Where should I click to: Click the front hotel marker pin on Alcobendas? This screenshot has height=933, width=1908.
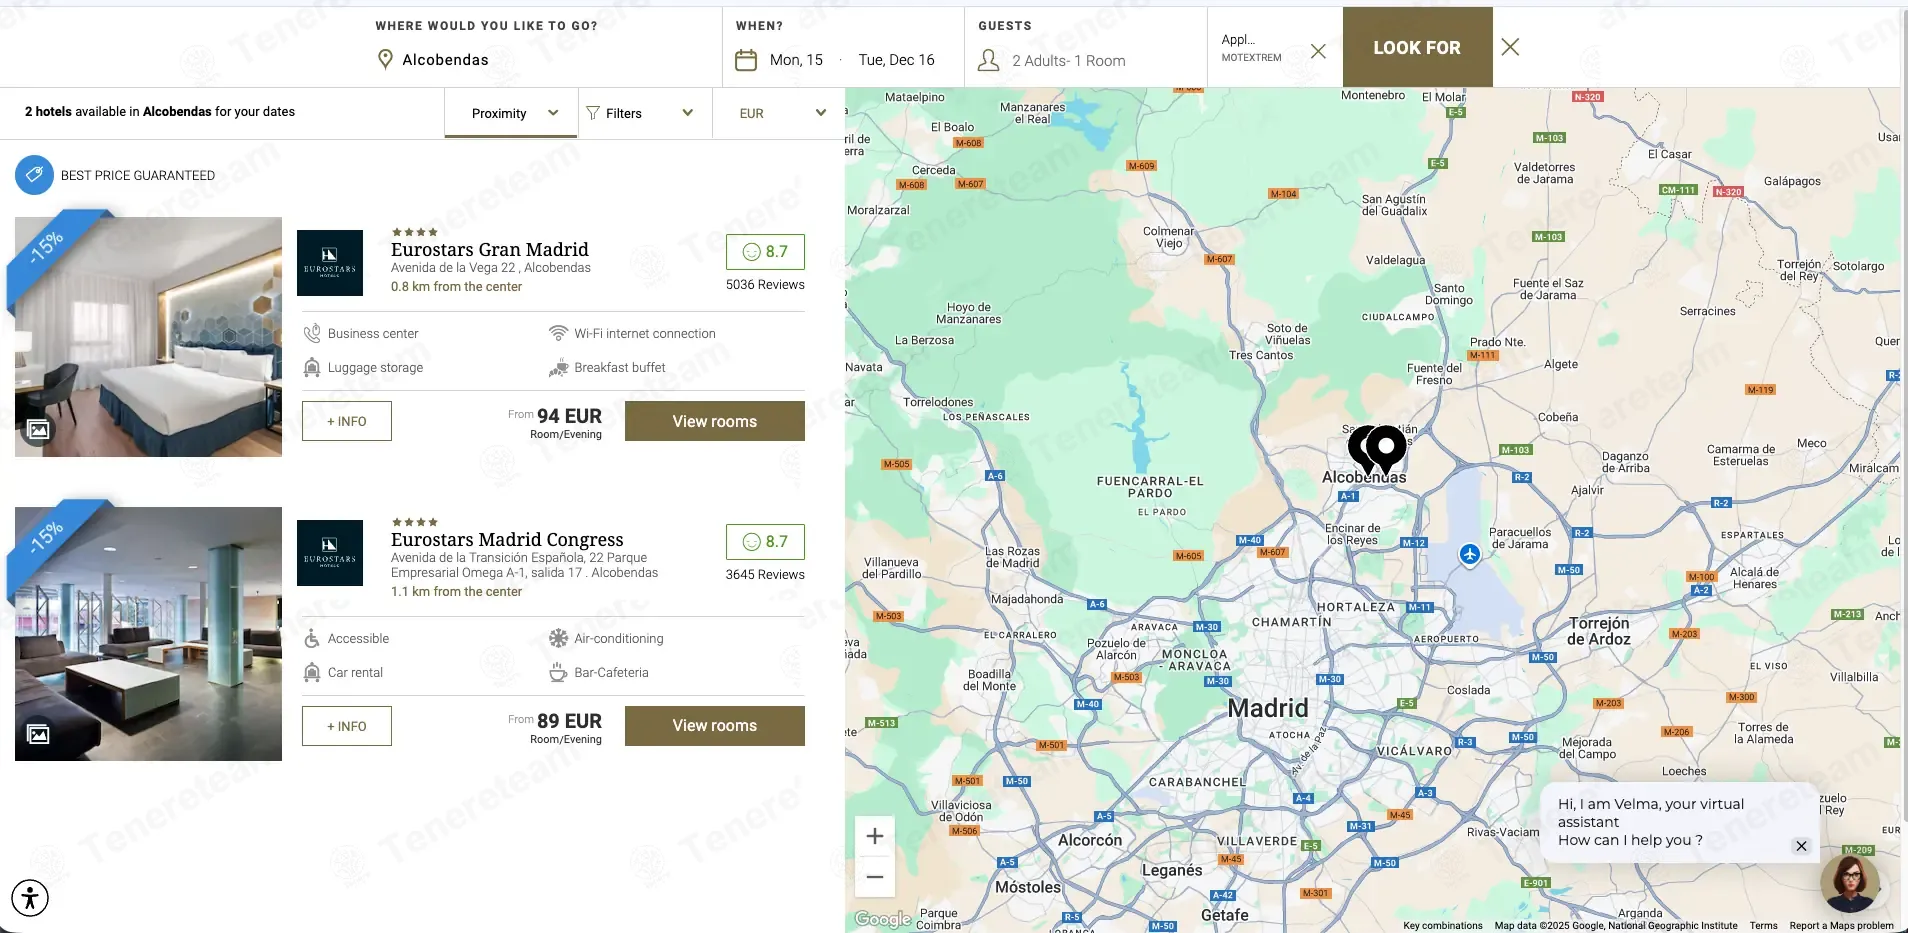point(1386,449)
